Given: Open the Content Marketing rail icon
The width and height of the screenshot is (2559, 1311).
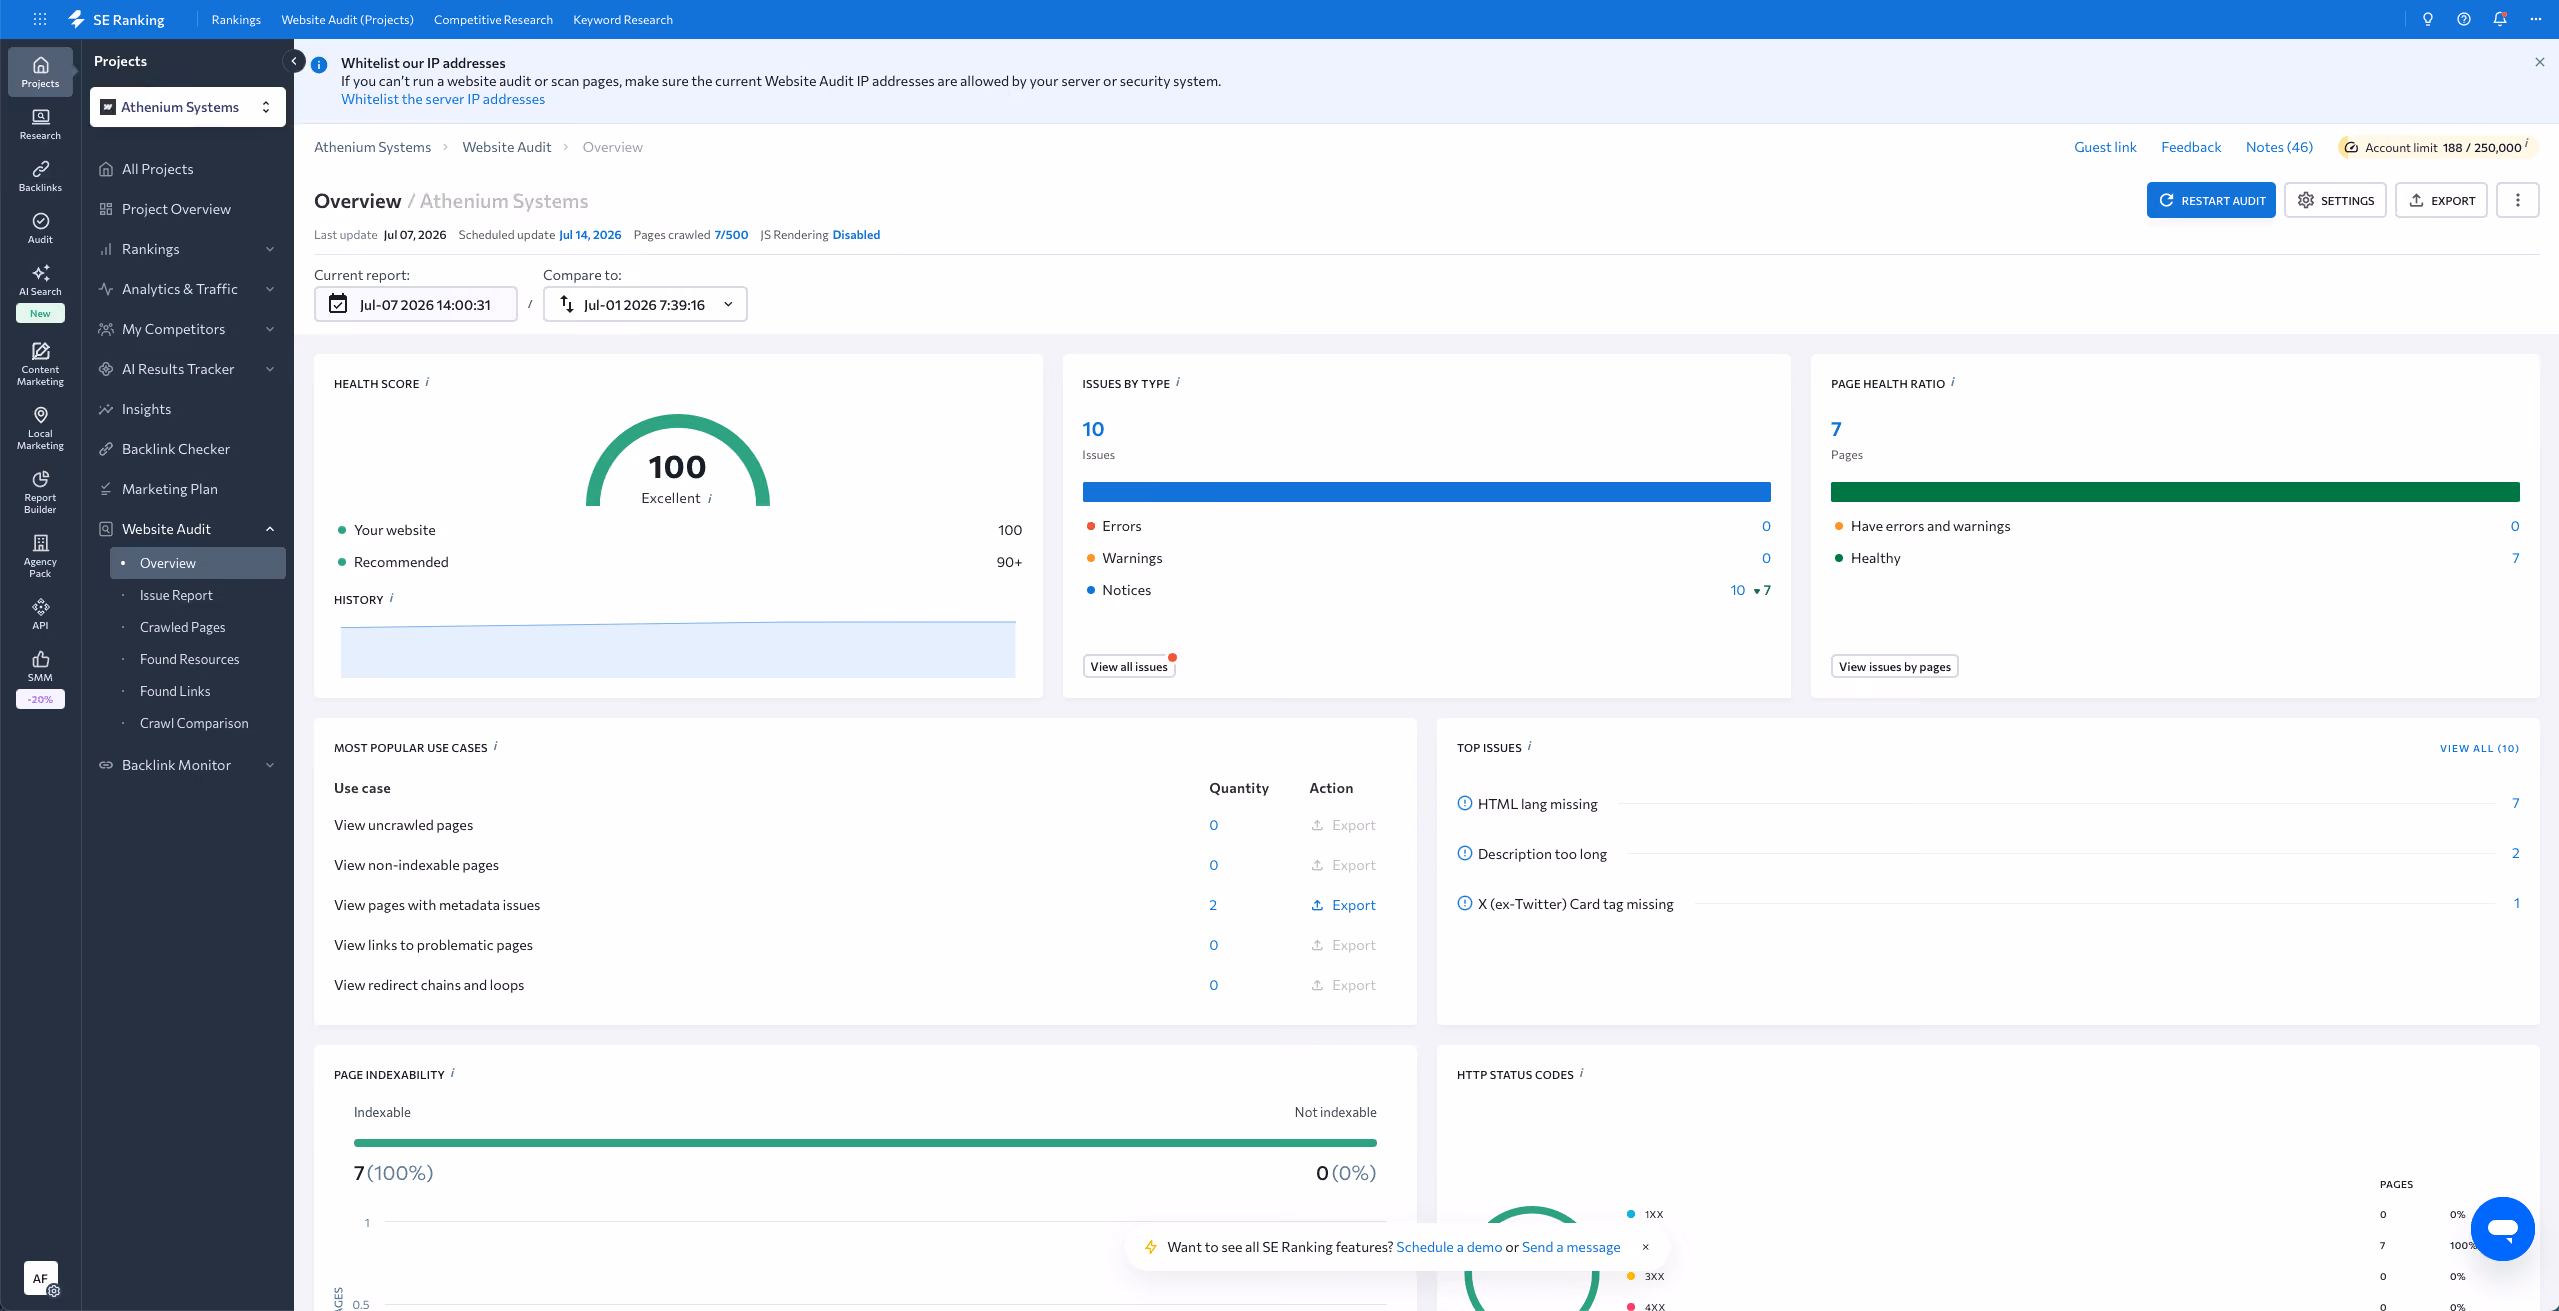Looking at the screenshot, I should point(40,364).
